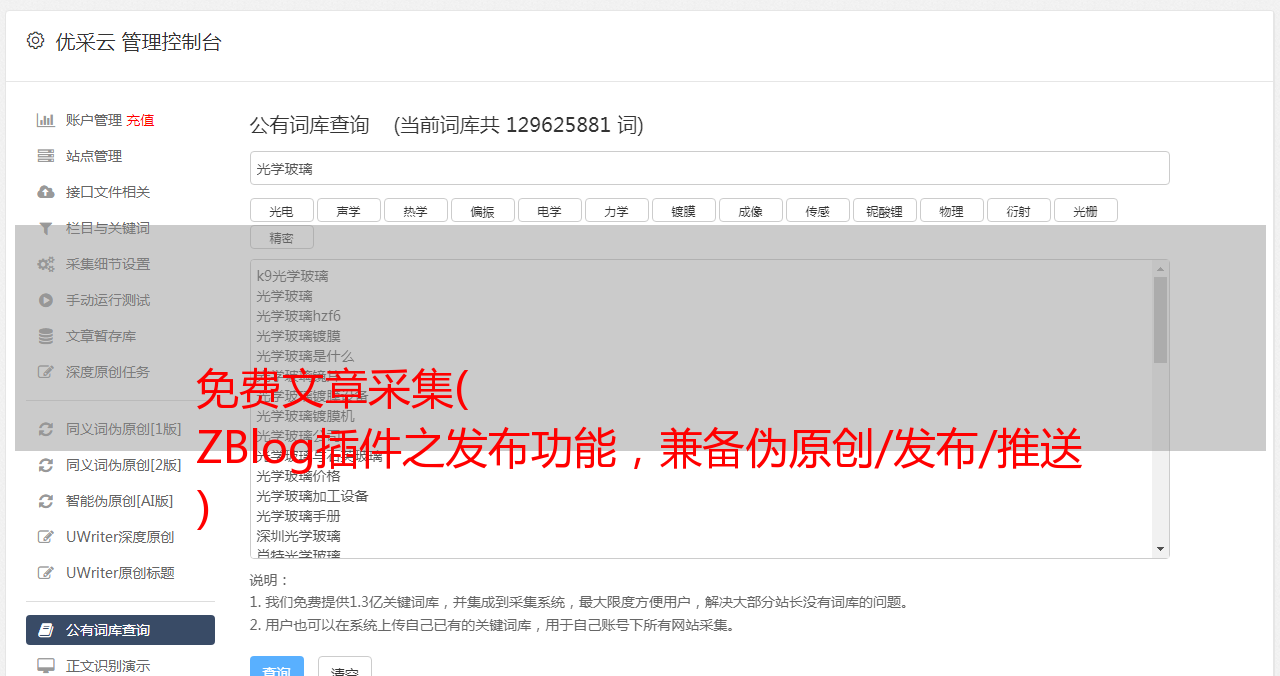Select the 声学 tag button
This screenshot has width=1280, height=676.
(x=348, y=210)
